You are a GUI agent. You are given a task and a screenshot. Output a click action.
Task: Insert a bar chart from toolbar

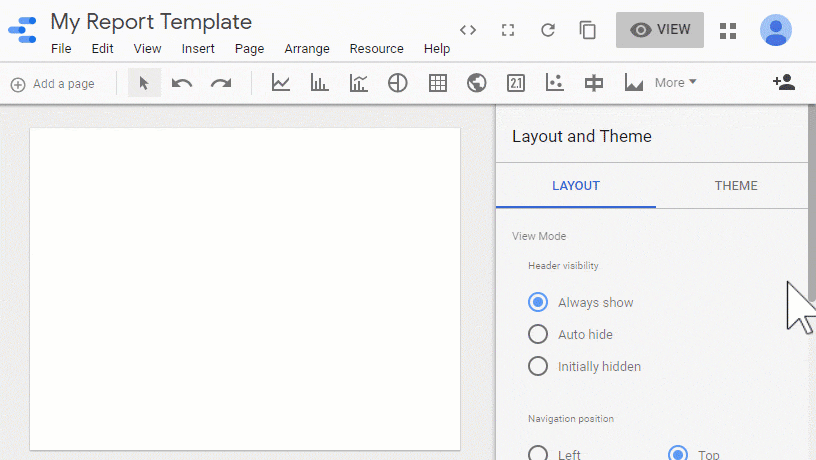pyautogui.click(x=319, y=83)
